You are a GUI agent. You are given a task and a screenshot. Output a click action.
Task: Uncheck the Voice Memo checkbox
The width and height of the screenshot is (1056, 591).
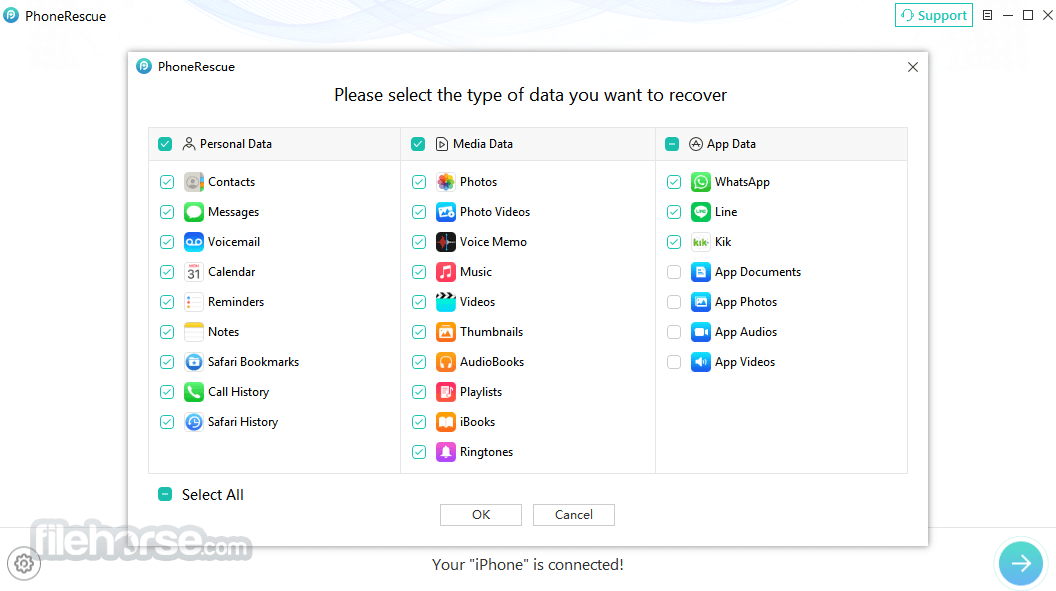point(419,242)
